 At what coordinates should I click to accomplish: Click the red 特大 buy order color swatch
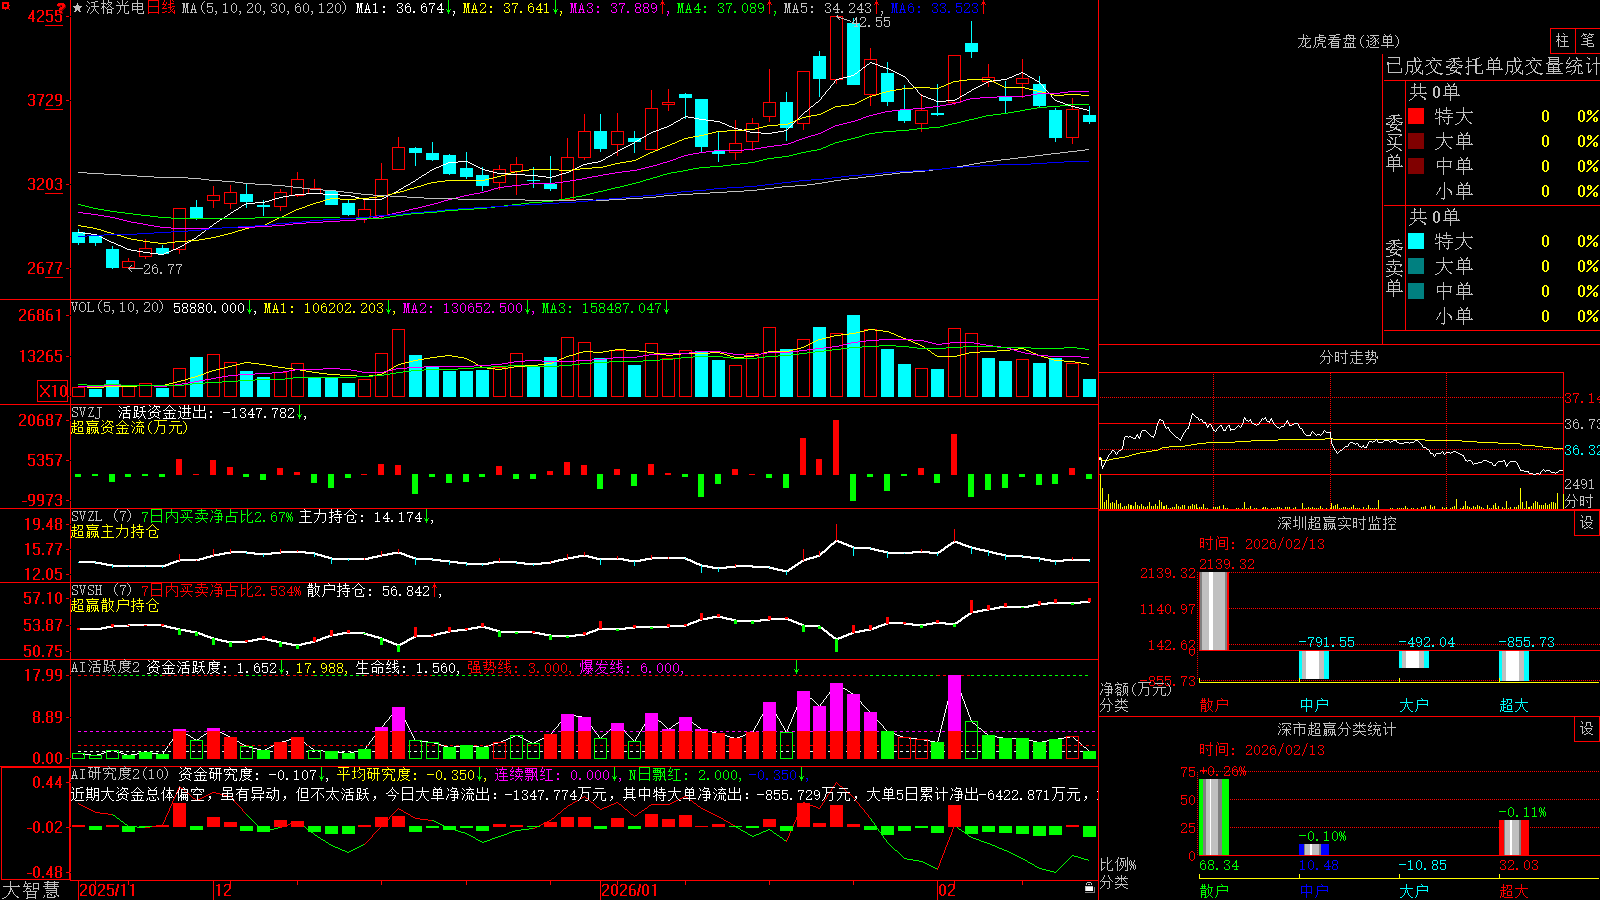click(1416, 116)
